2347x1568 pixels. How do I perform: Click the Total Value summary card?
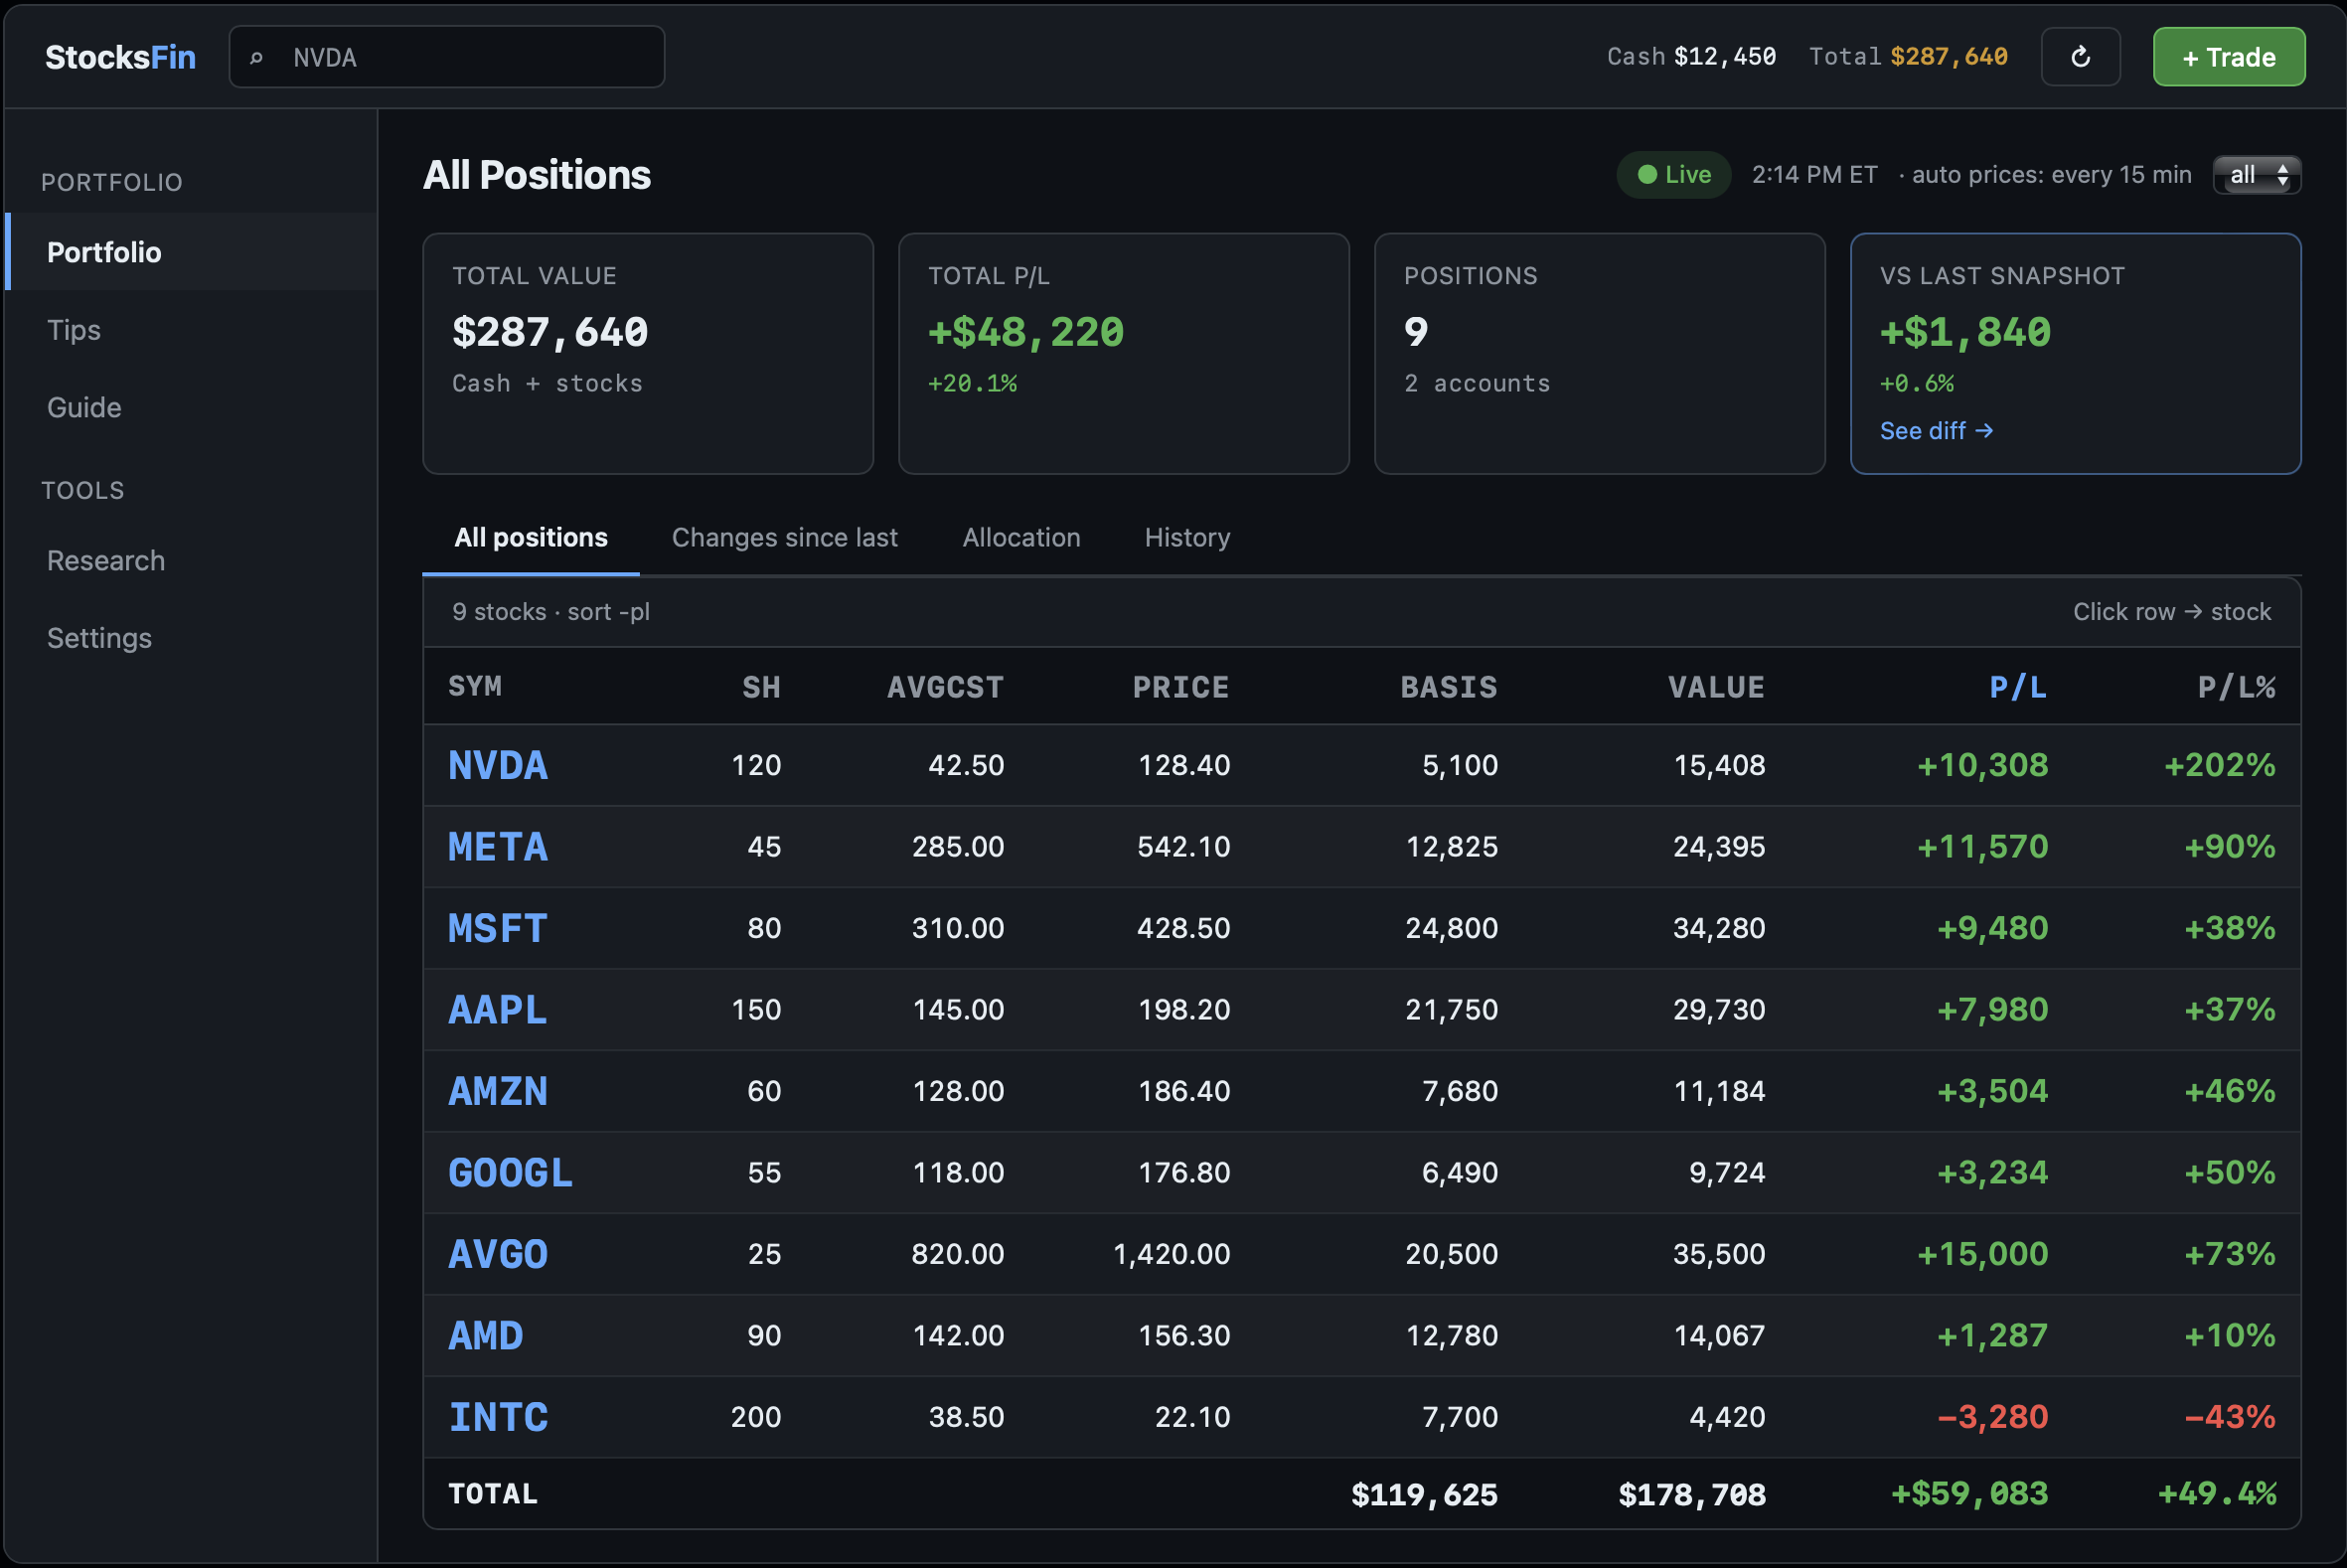coord(648,354)
